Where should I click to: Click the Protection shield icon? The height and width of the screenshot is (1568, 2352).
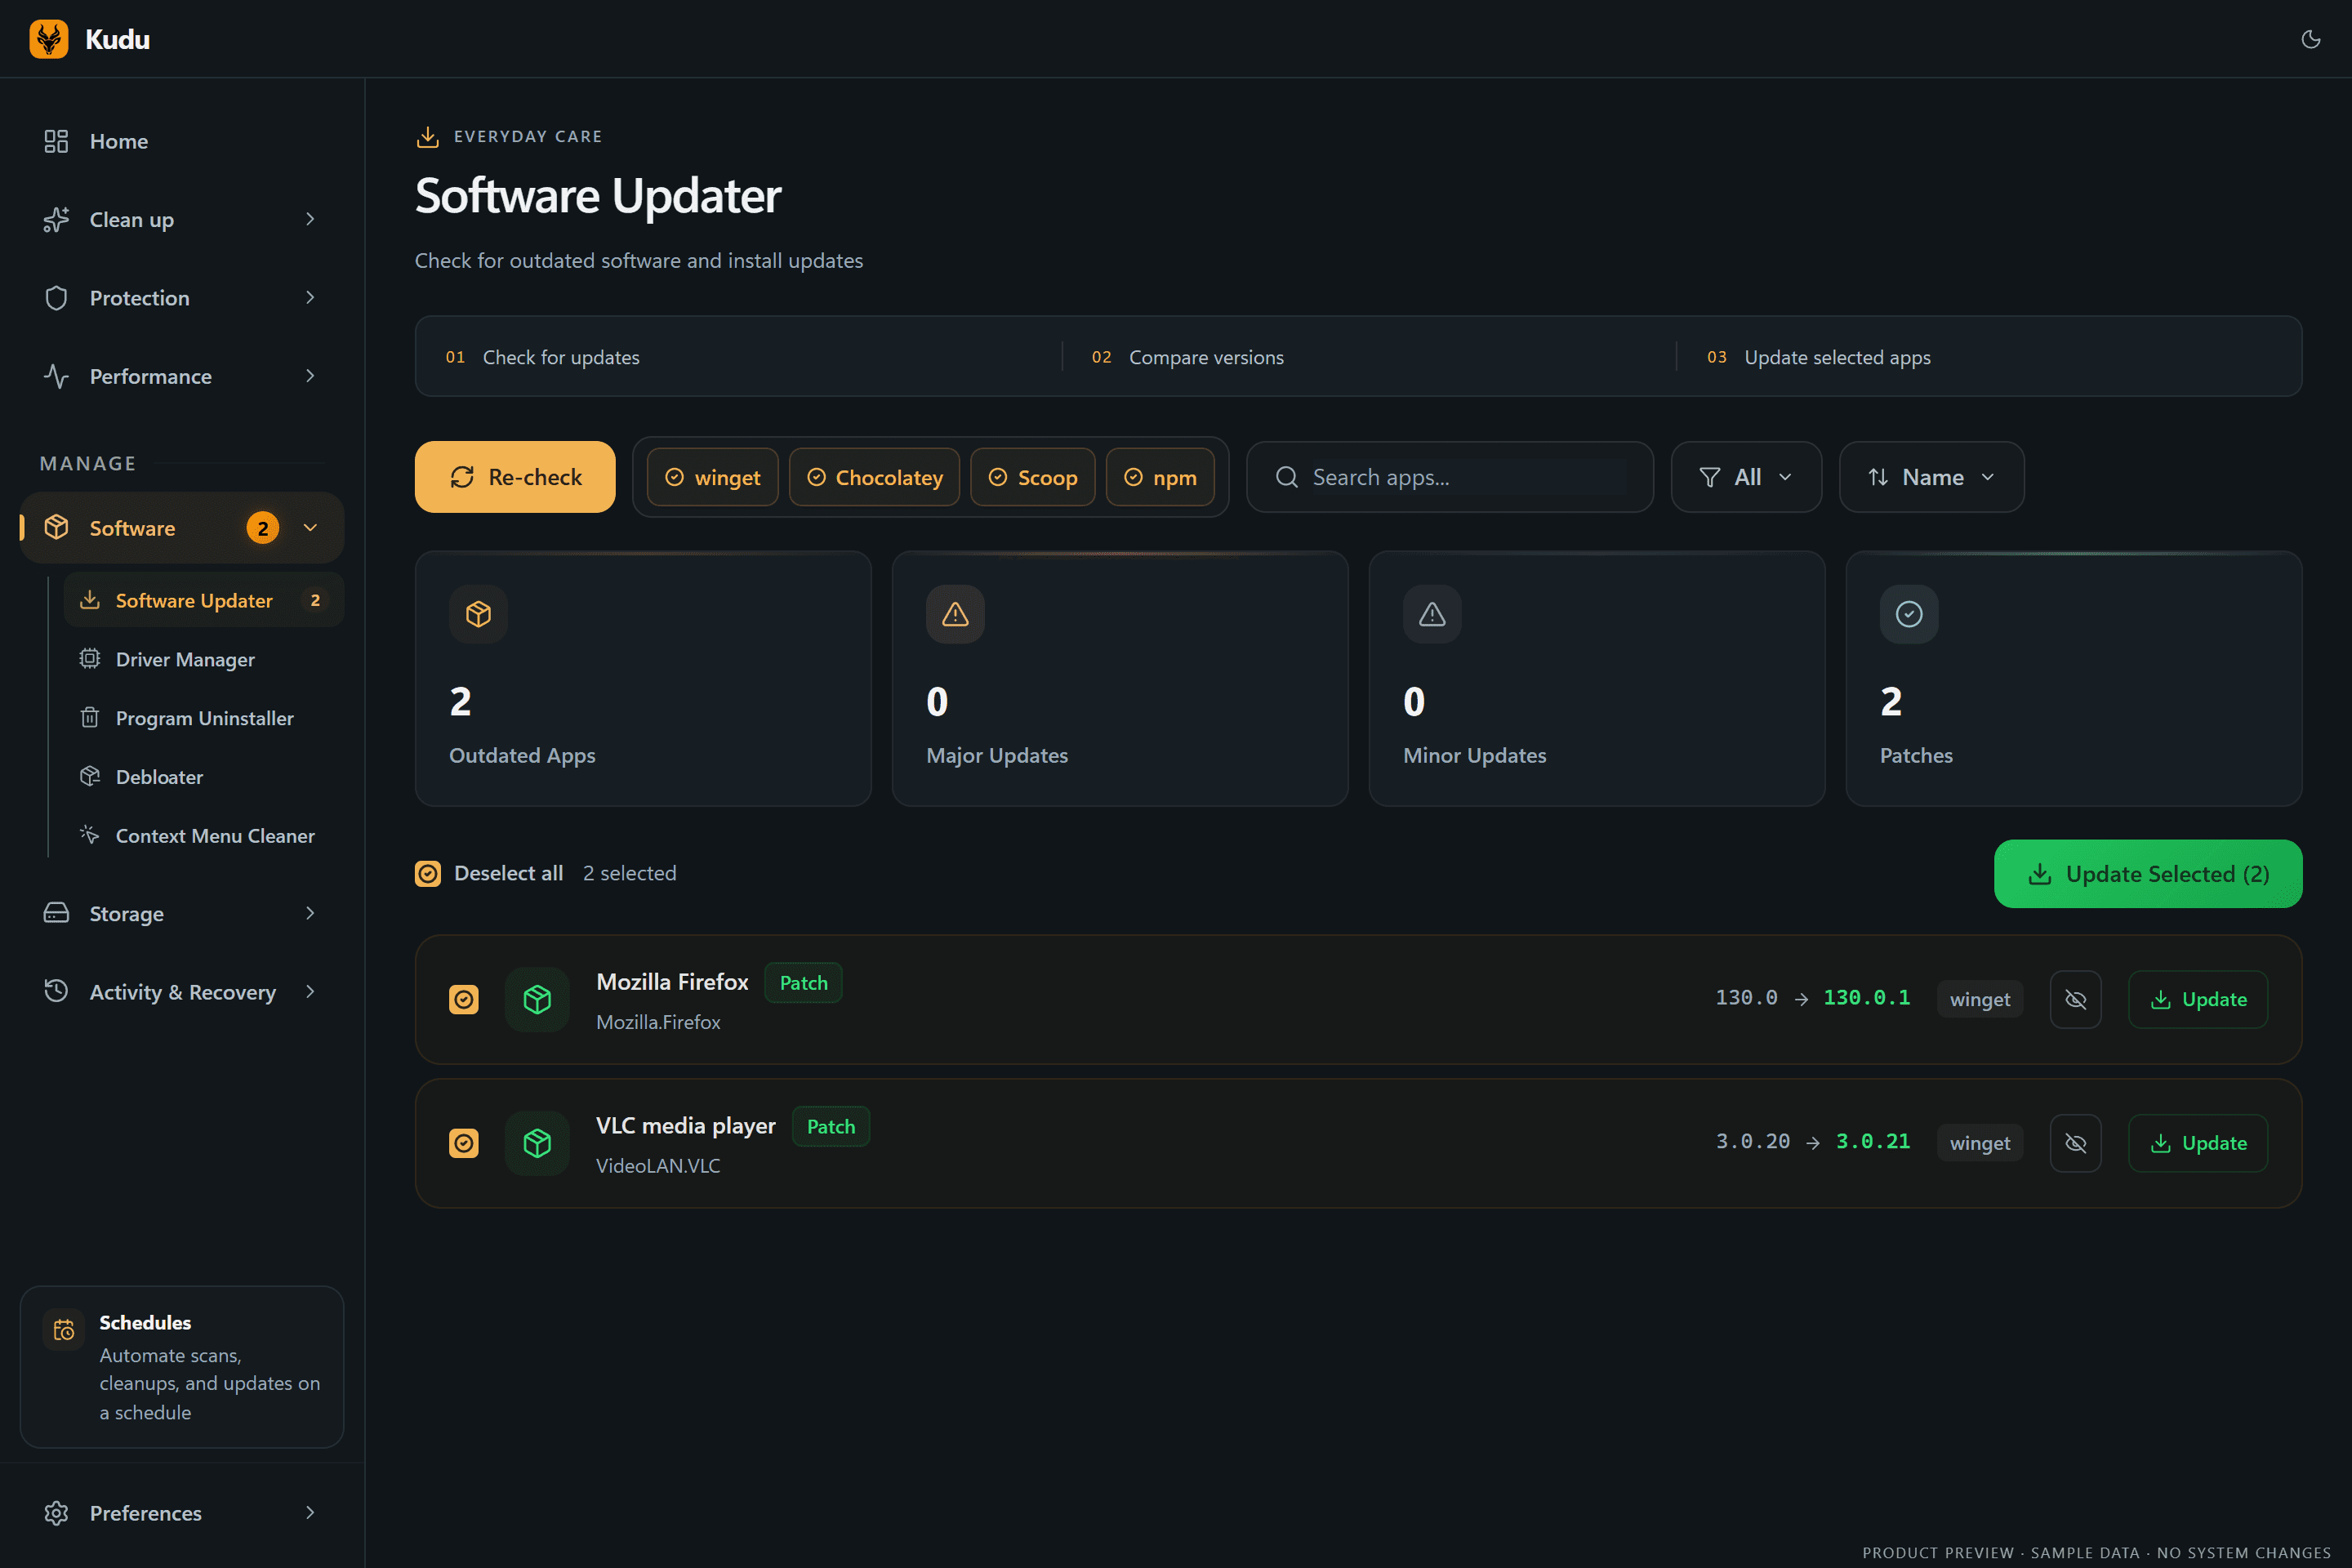point(56,298)
